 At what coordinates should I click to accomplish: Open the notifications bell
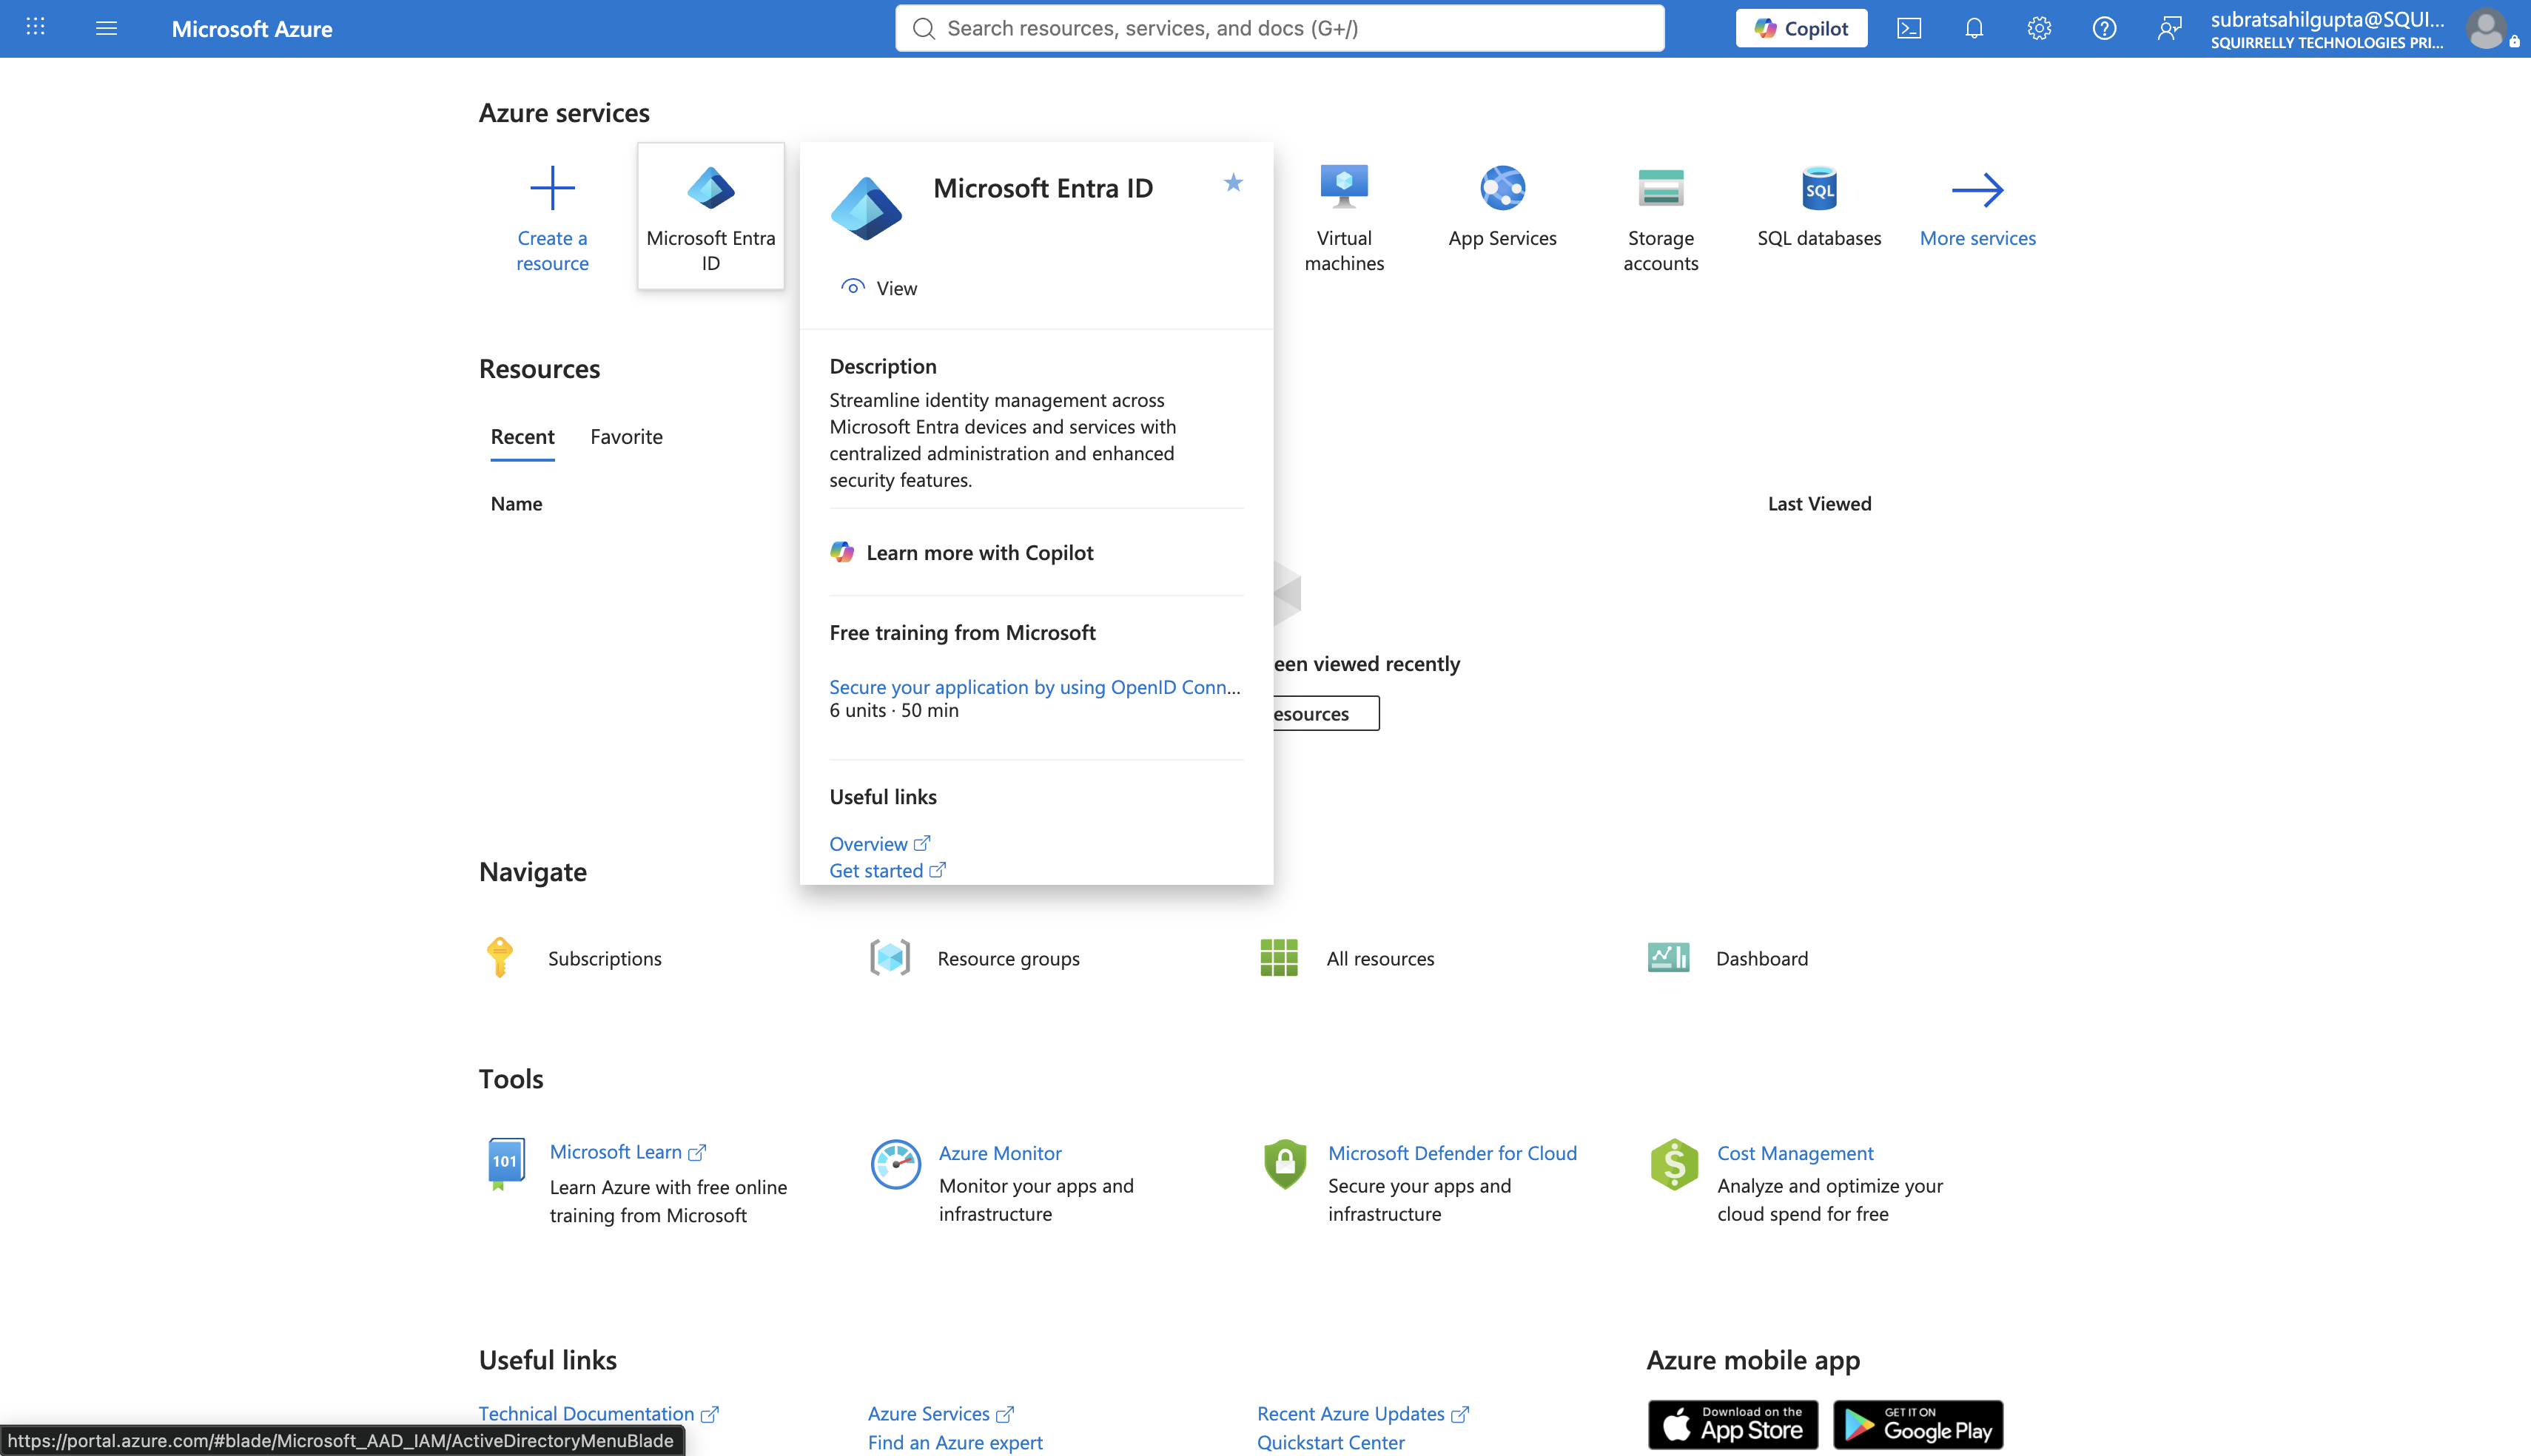[1974, 28]
